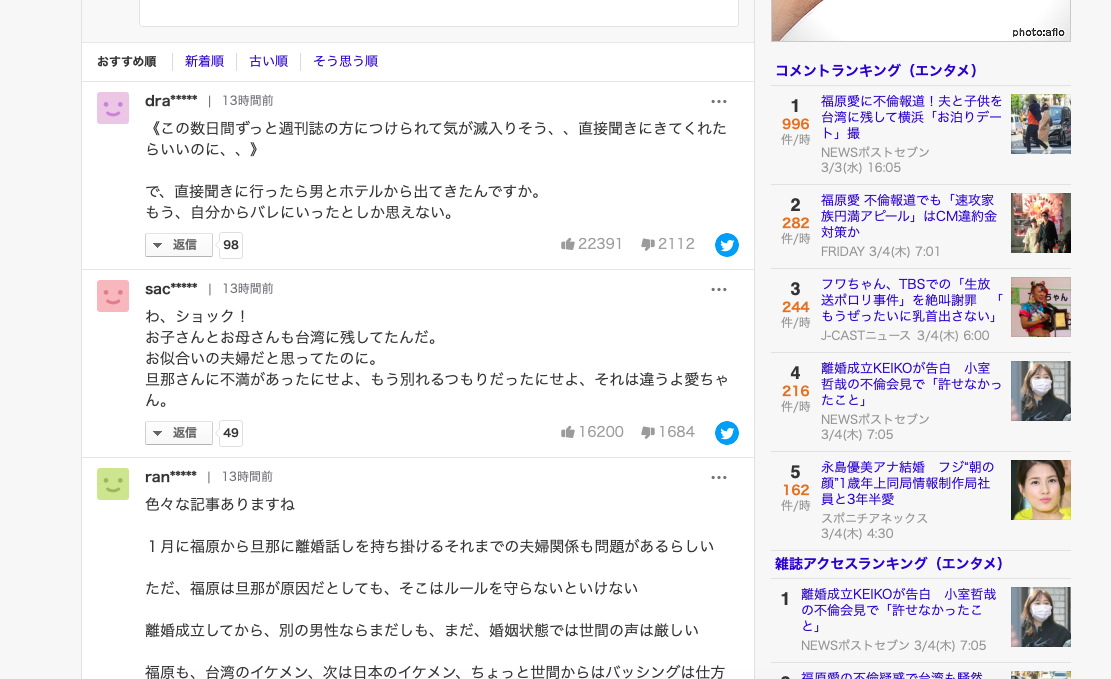The height and width of the screenshot is (679, 1111).
Task: Click source text J-CASTニュース 3/4(木) 6:00
Action: pos(905,335)
